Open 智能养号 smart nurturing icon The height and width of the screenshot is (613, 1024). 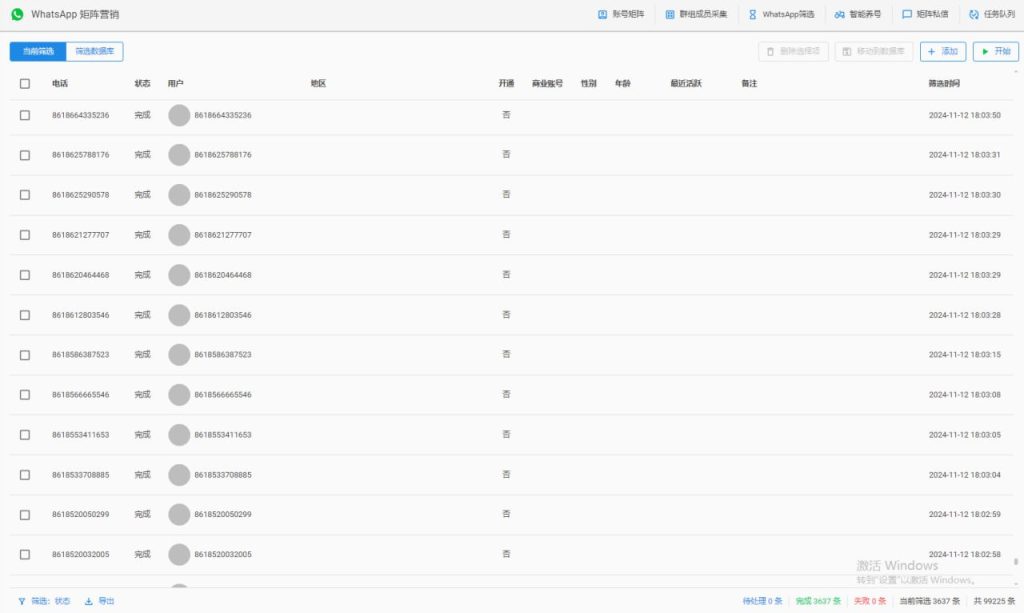coord(840,15)
